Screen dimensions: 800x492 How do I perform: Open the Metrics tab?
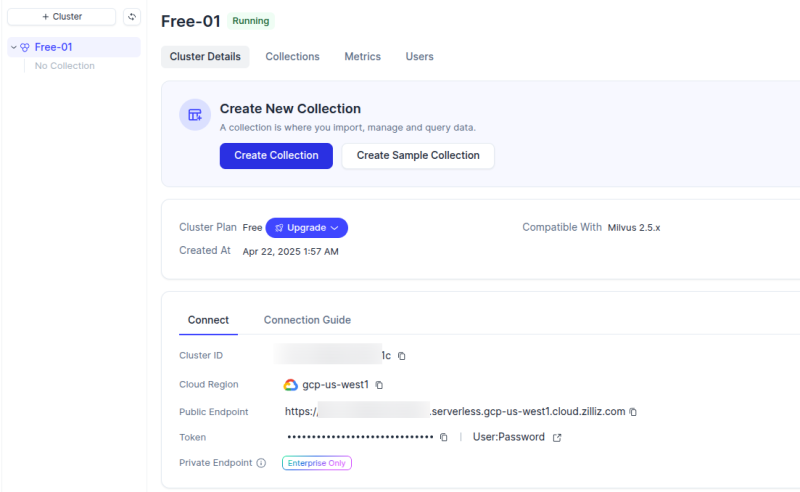point(362,57)
